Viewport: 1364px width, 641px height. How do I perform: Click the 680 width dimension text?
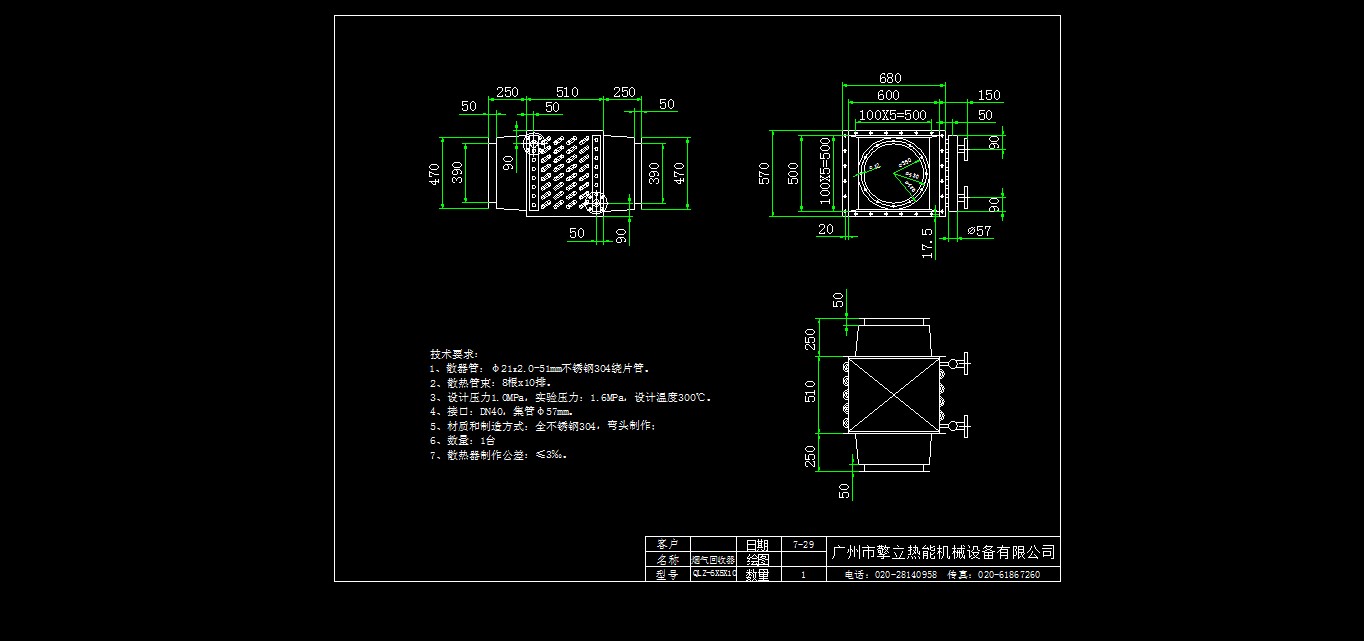pyautogui.click(x=889, y=78)
